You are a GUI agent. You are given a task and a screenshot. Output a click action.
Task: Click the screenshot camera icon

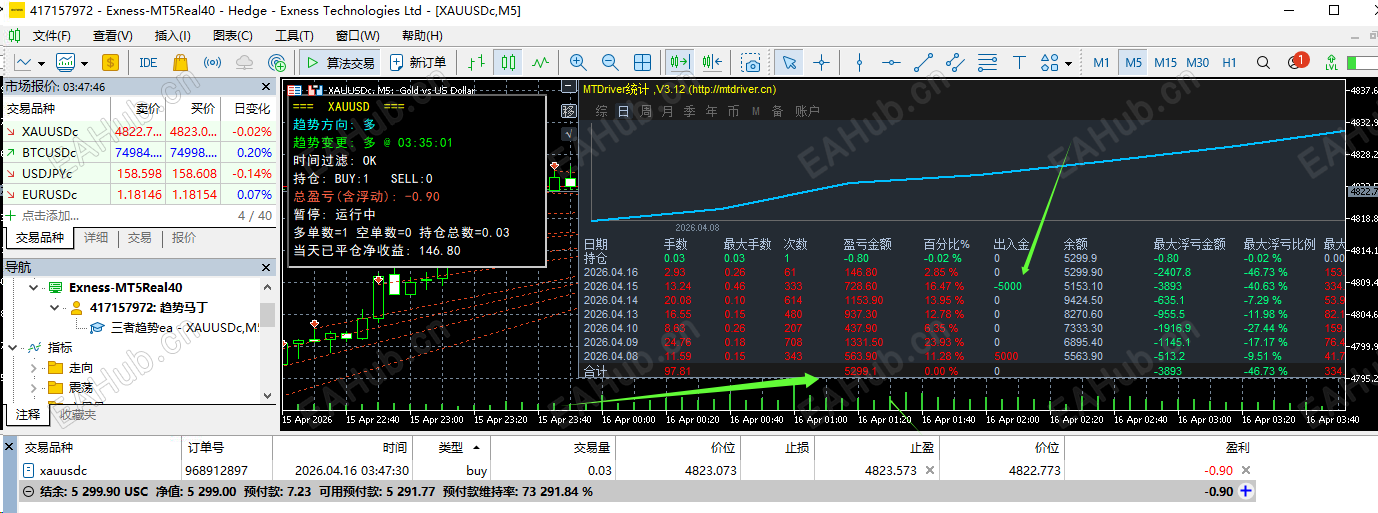tap(752, 62)
